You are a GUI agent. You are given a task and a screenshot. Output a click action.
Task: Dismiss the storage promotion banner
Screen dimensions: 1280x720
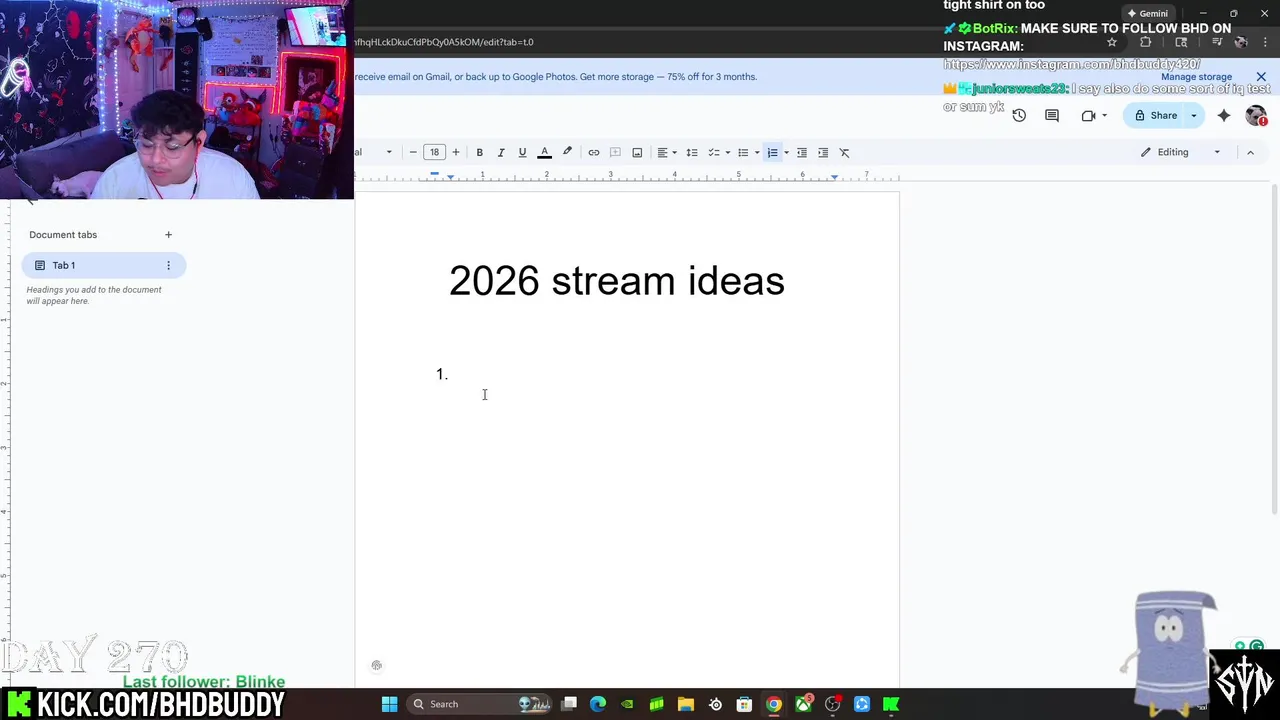1261,77
